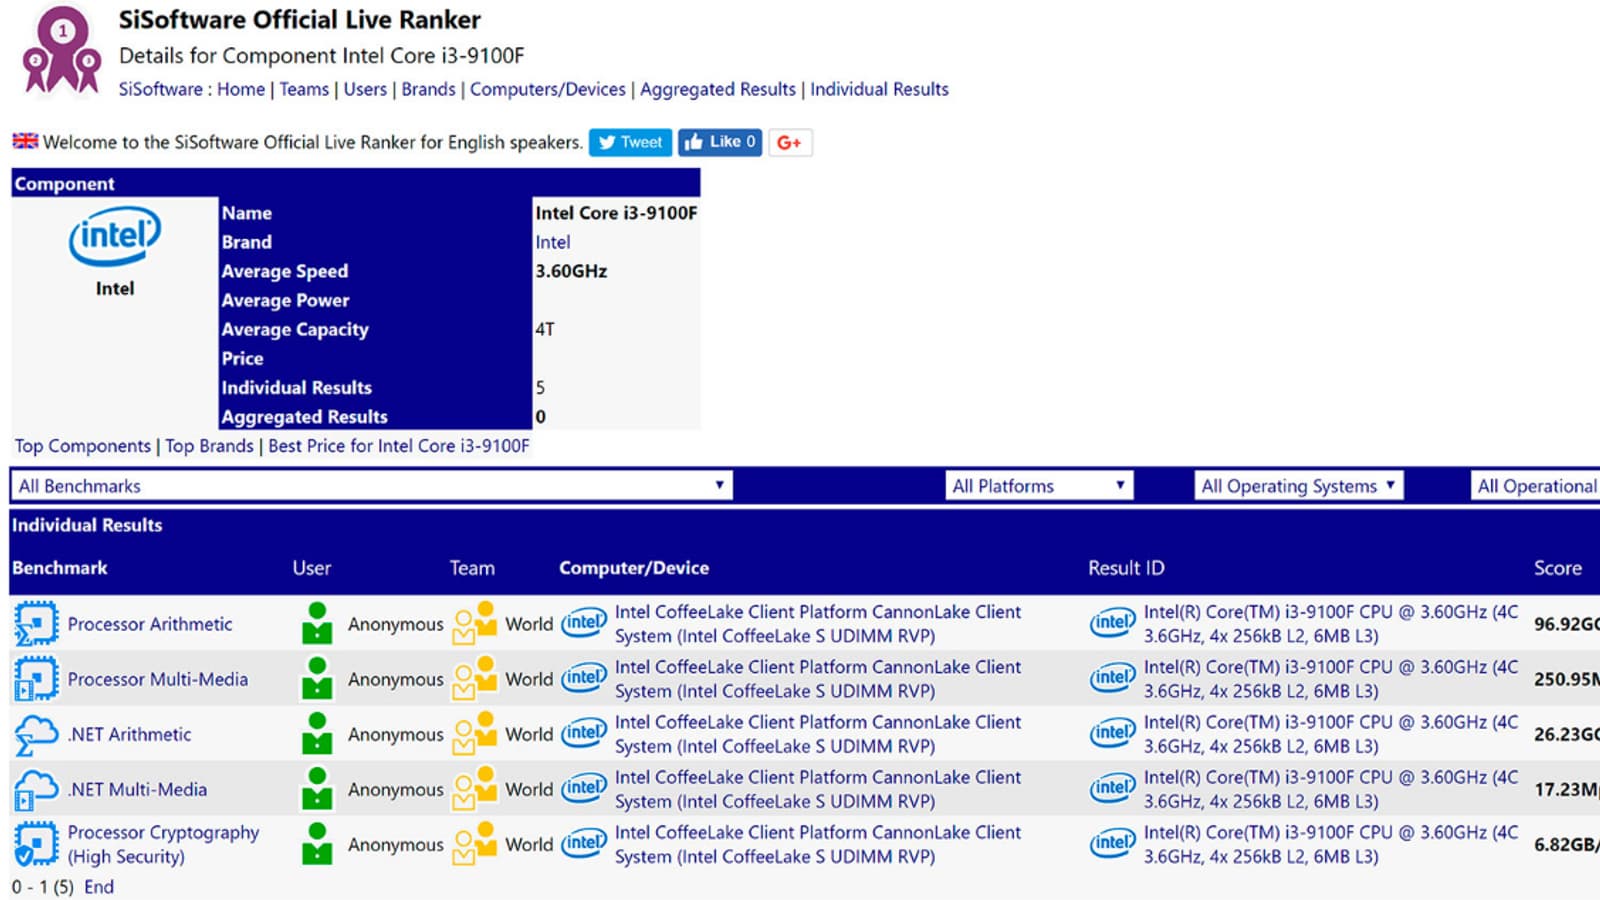This screenshot has height=900, width=1600.
Task: Open the All Operating Systems dropdown
Action: 1299,486
